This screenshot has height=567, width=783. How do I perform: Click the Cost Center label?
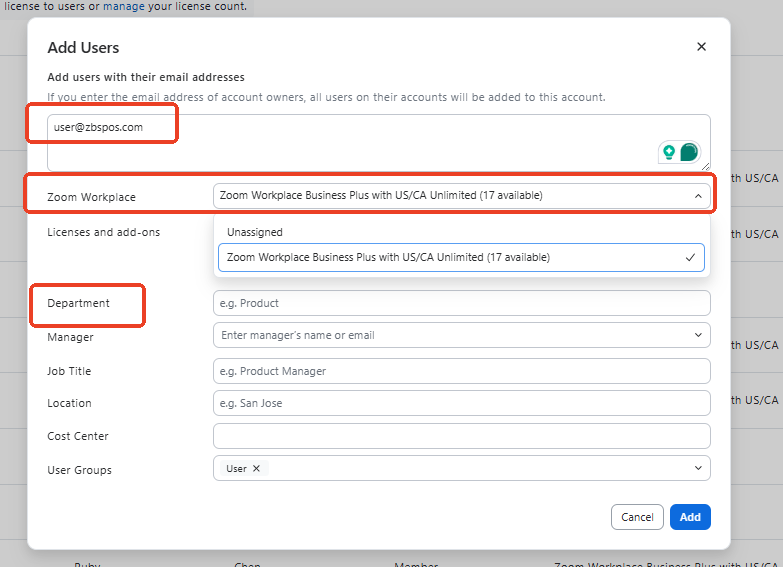point(78,436)
